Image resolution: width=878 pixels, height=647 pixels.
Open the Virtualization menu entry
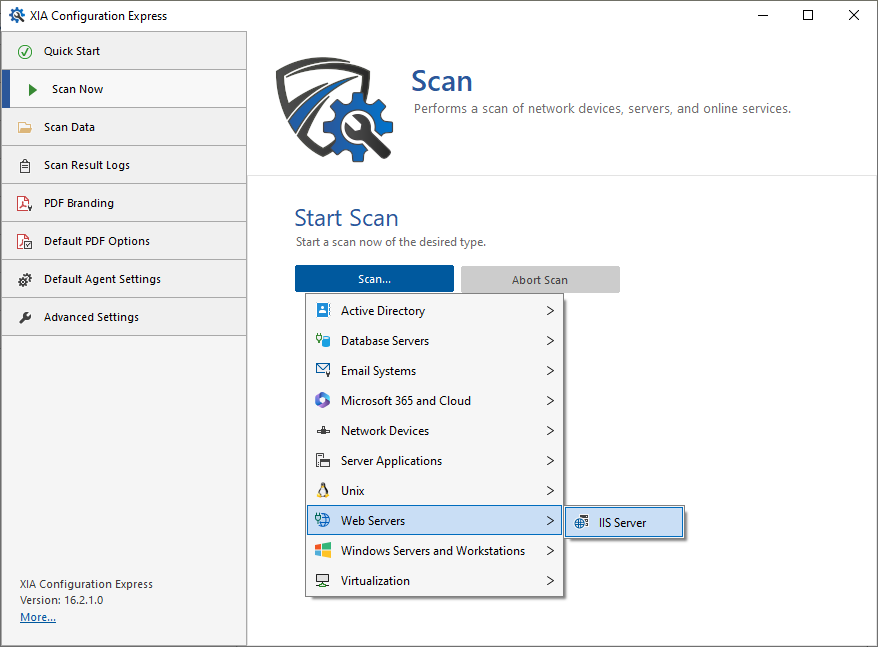[435, 580]
